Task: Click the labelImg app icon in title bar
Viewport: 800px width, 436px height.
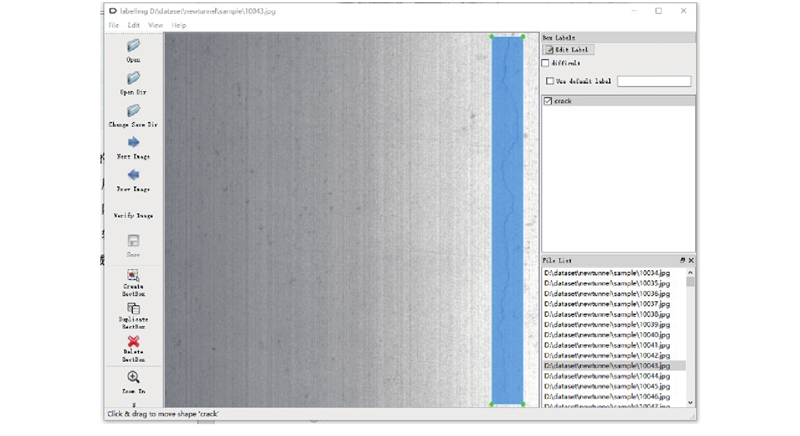Action: coord(113,11)
